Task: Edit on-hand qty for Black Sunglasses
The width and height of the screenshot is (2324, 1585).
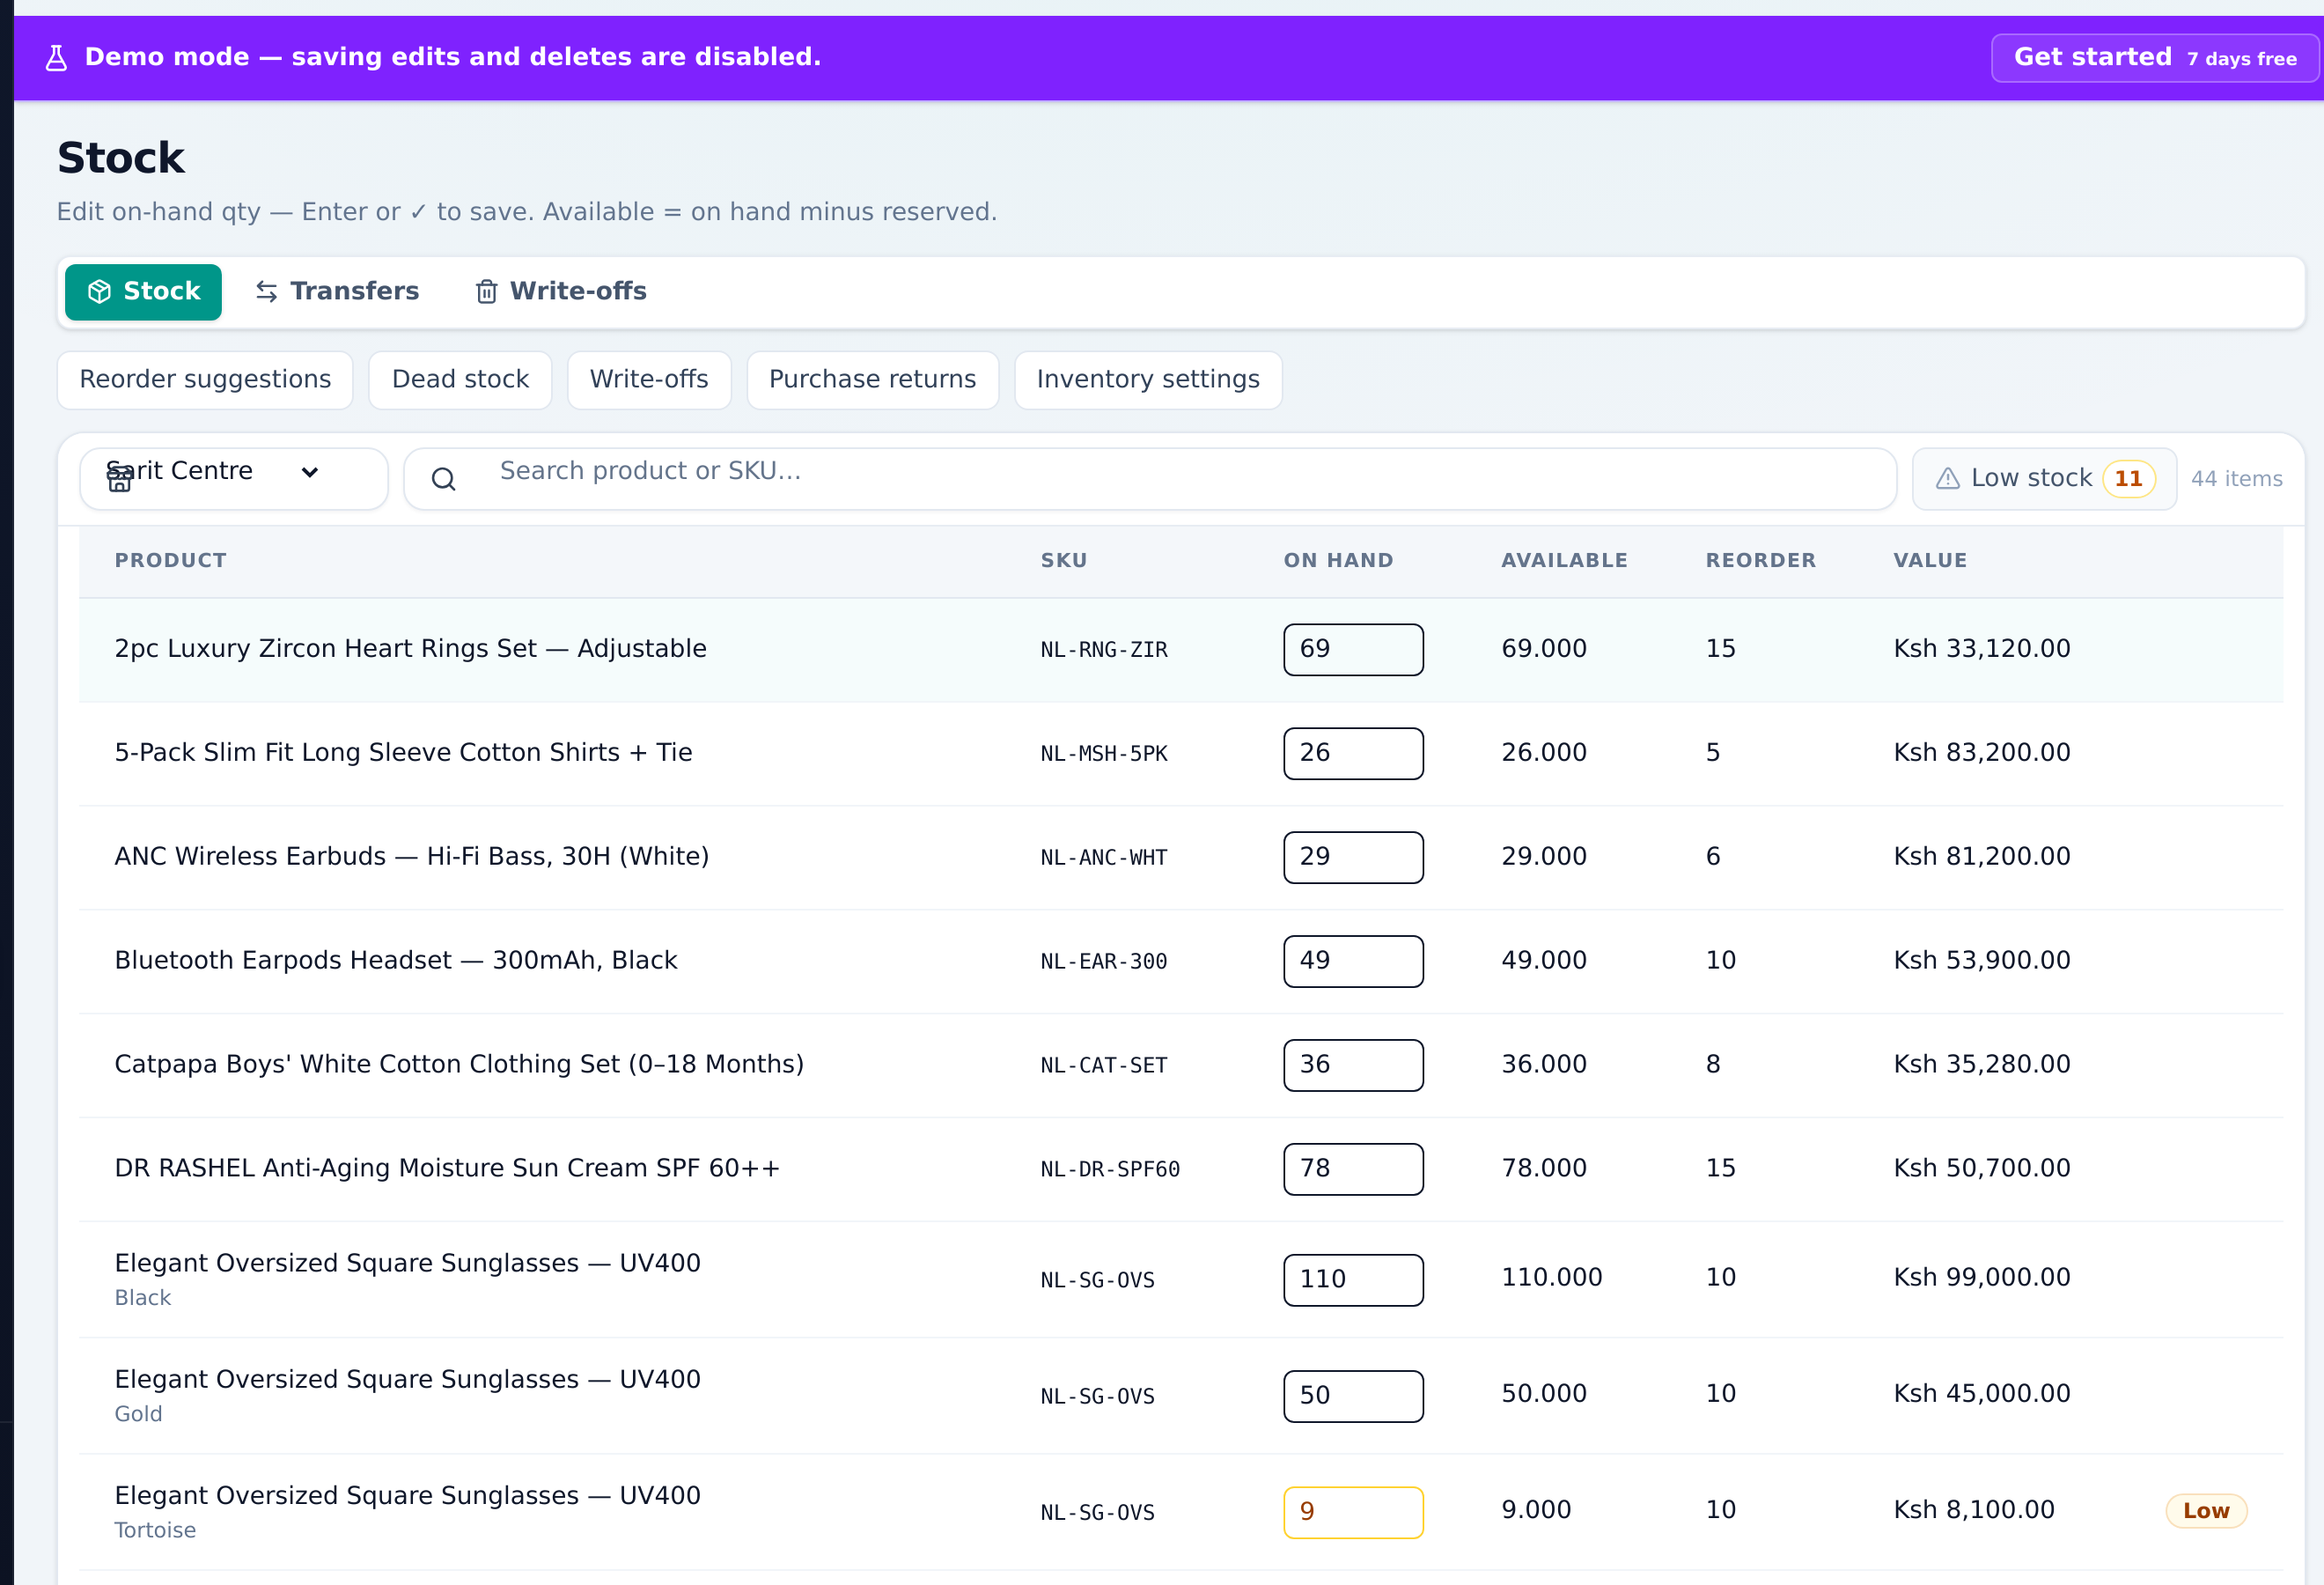Action: point(1353,1281)
